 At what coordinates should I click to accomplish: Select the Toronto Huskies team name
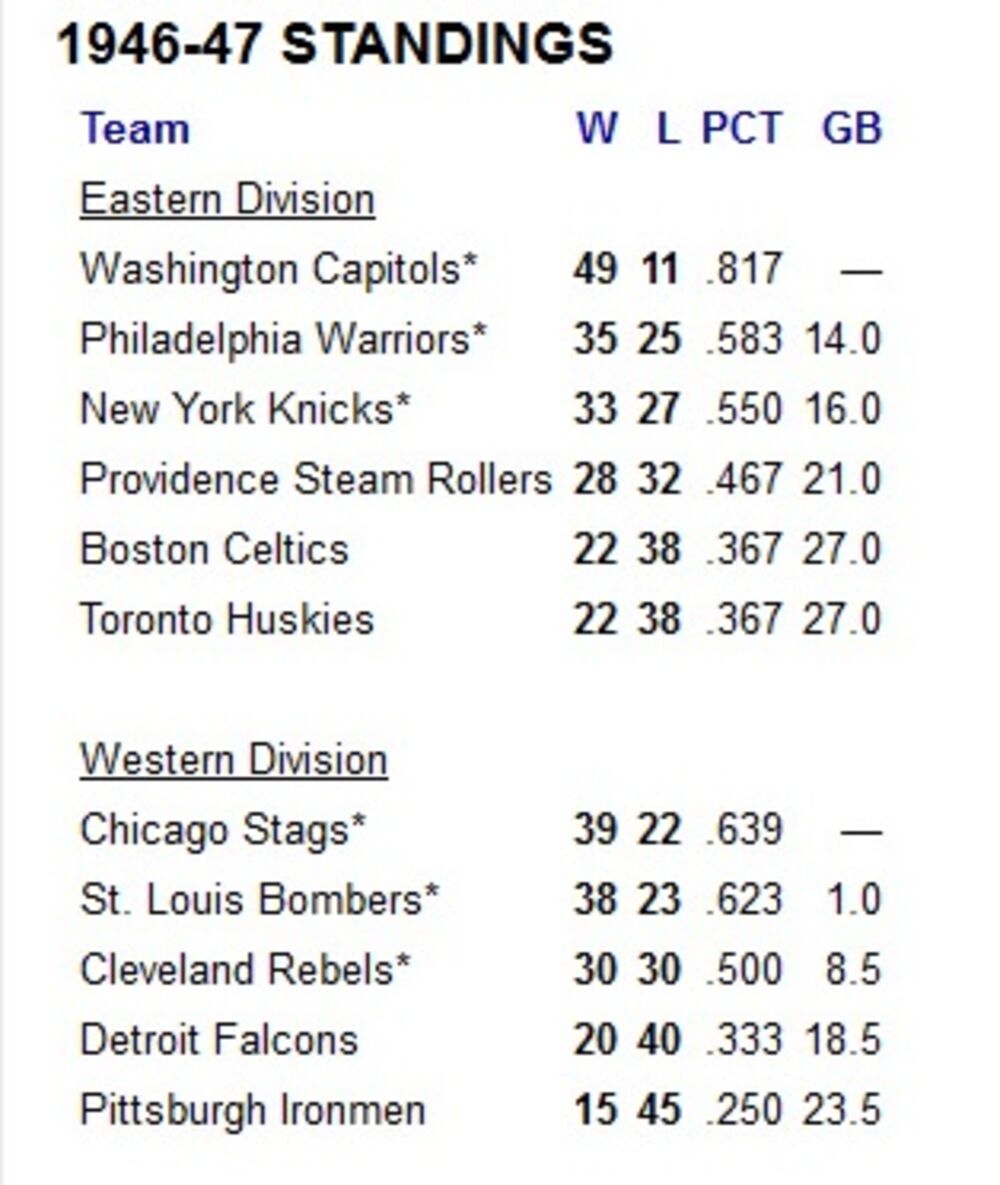226,619
